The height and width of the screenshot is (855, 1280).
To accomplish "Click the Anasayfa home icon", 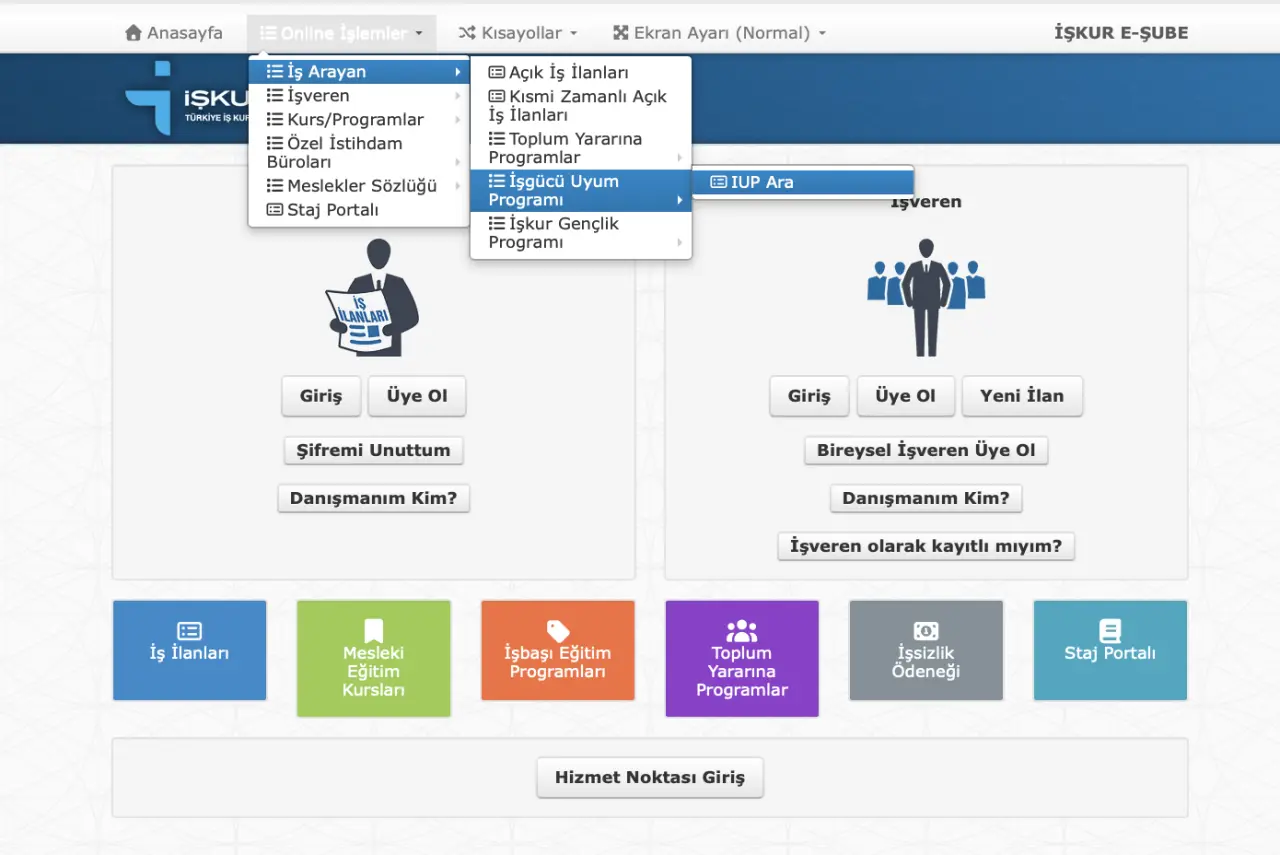I will point(133,33).
